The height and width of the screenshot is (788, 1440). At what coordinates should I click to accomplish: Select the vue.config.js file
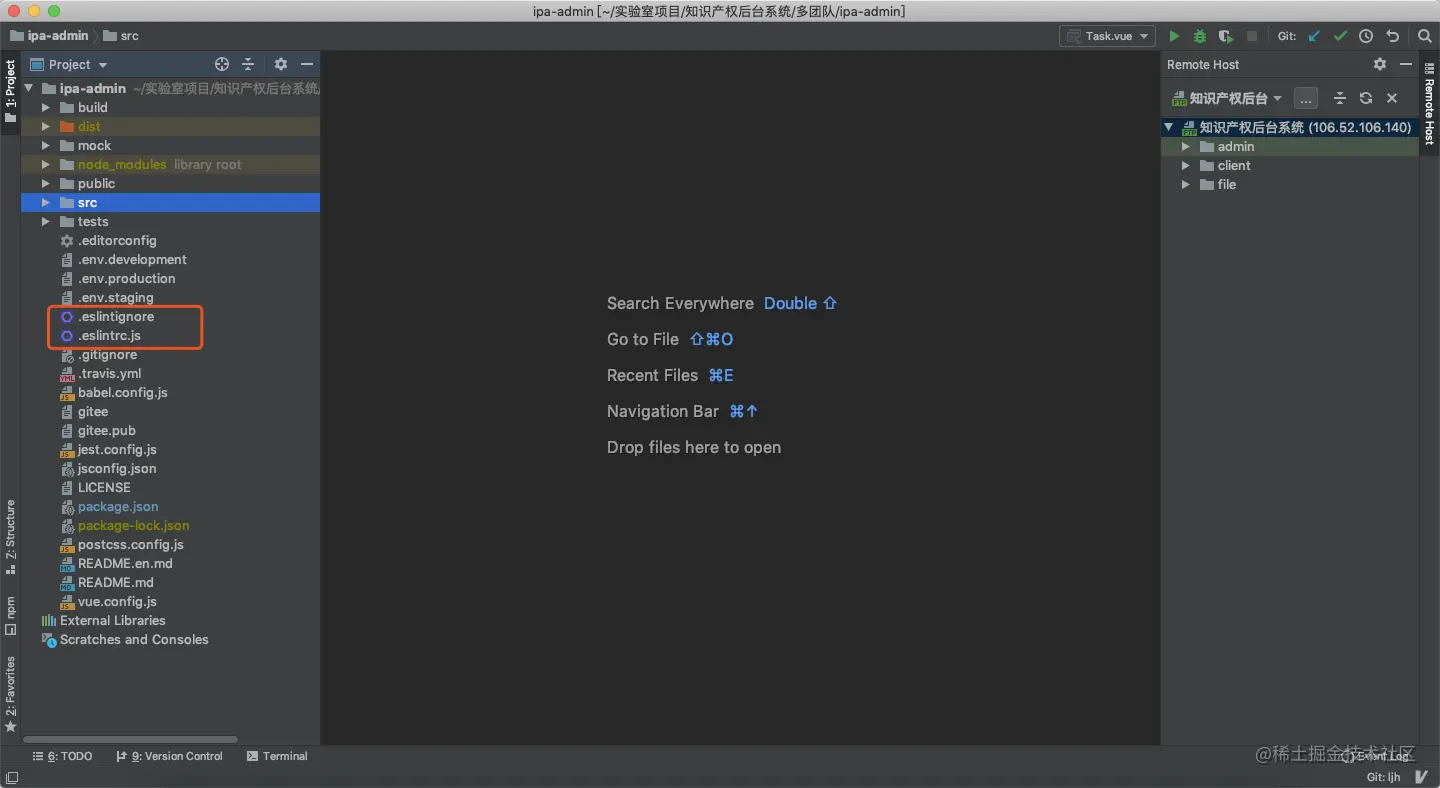[117, 601]
